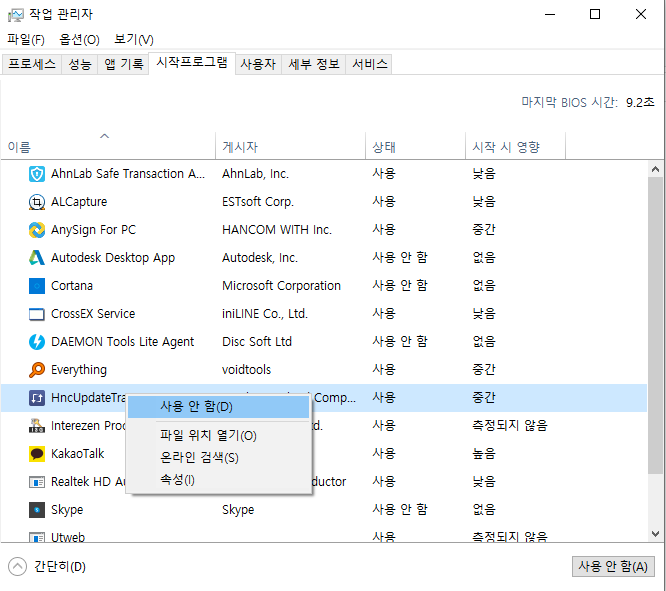Sort by the 게시자 column header
The height and width of the screenshot is (591, 666).
(x=291, y=146)
